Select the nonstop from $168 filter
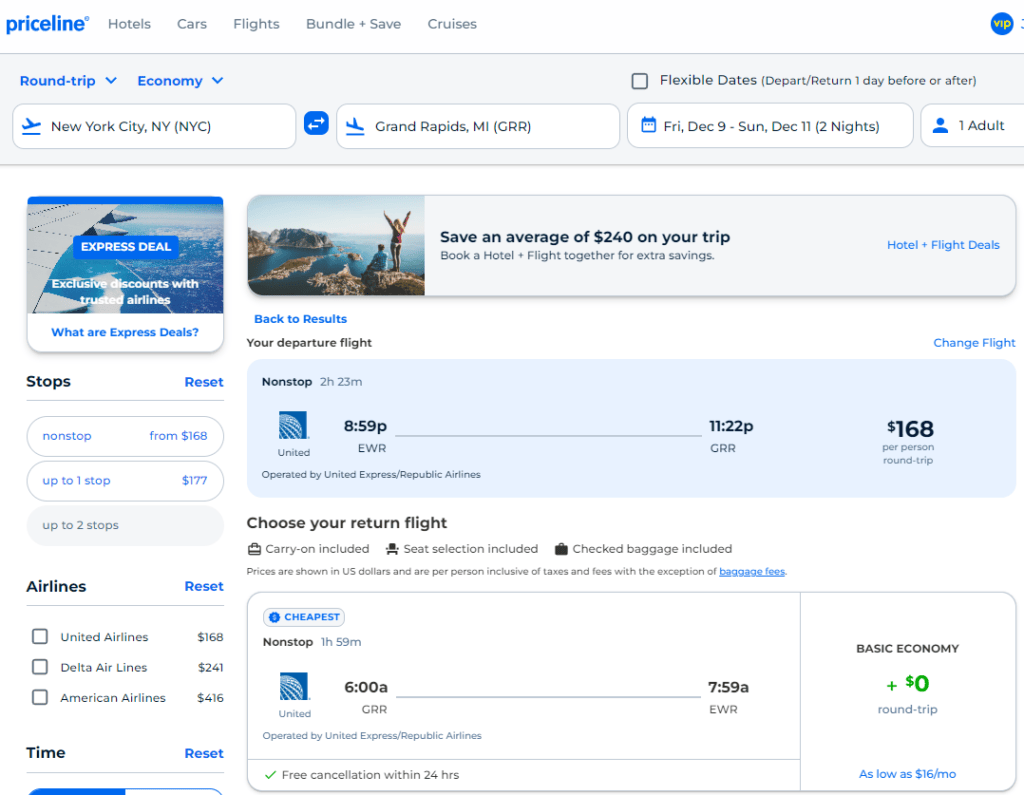Screen dimensions: 1024x795 [x=125, y=436]
